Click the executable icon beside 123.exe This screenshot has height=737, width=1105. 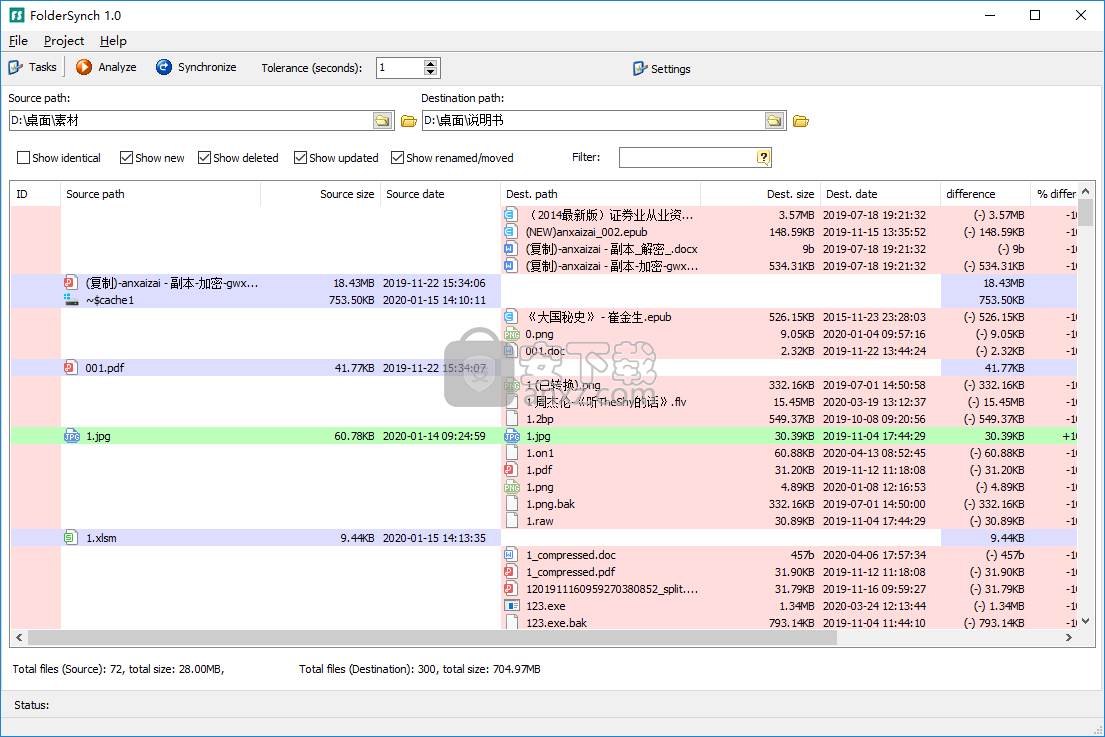[512, 606]
